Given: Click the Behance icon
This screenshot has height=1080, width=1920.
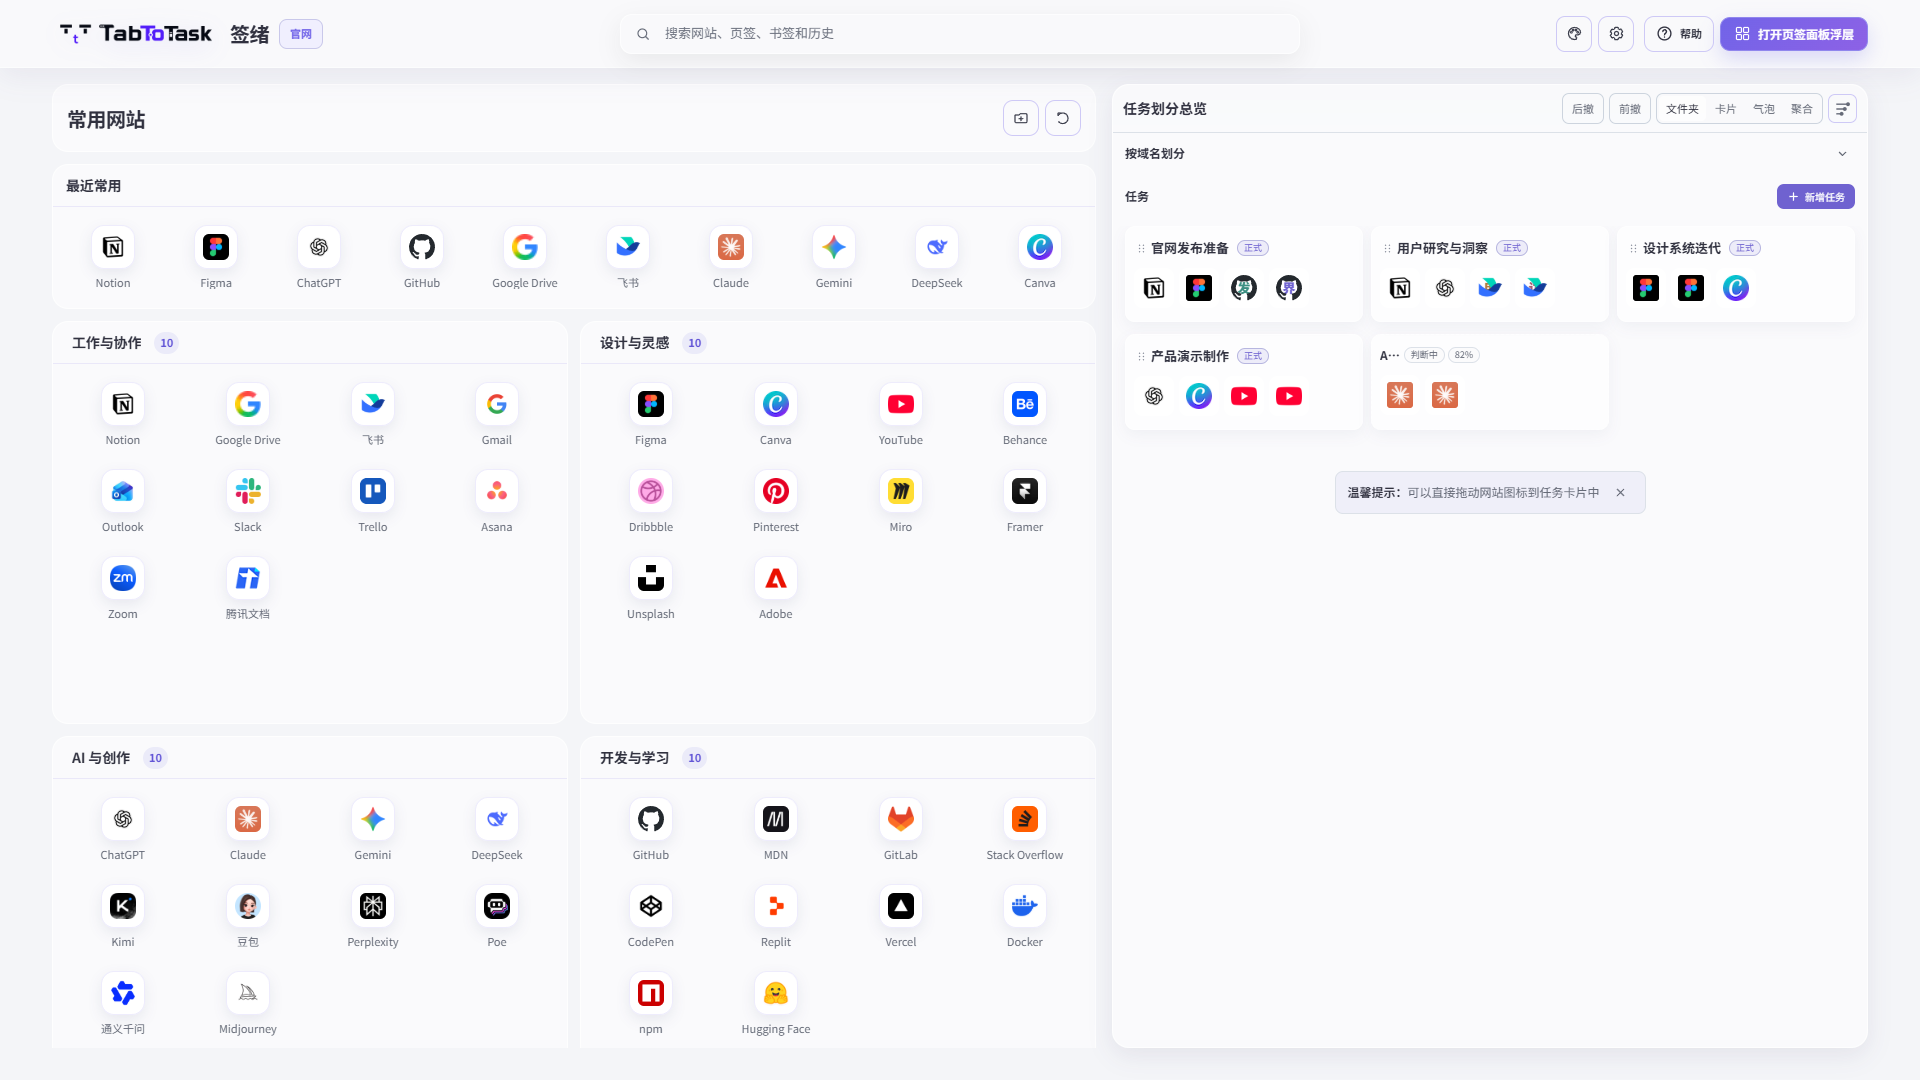Looking at the screenshot, I should point(1025,404).
